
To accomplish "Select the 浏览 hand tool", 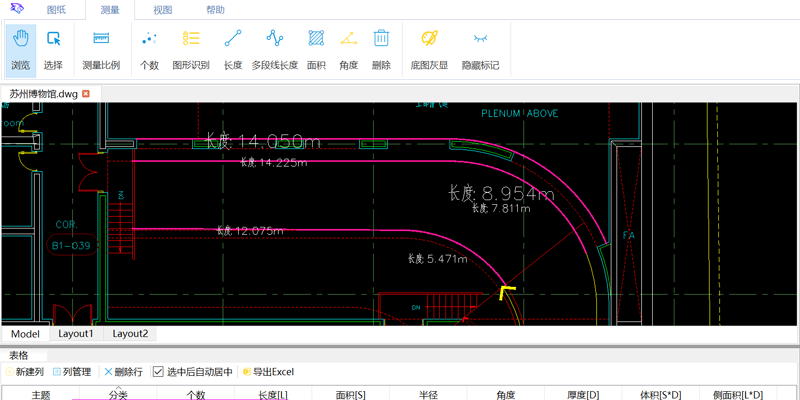I will (x=21, y=51).
